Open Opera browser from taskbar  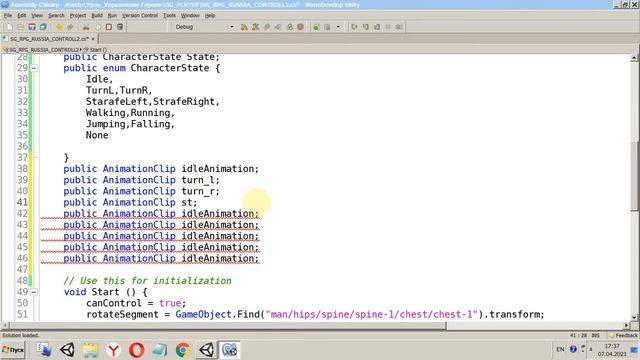(137, 350)
